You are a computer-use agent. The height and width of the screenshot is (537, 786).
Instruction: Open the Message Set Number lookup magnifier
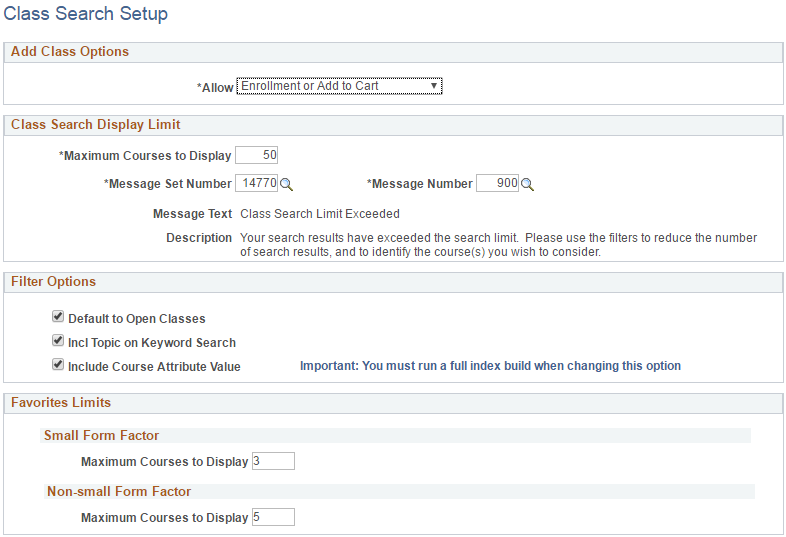tap(286, 184)
